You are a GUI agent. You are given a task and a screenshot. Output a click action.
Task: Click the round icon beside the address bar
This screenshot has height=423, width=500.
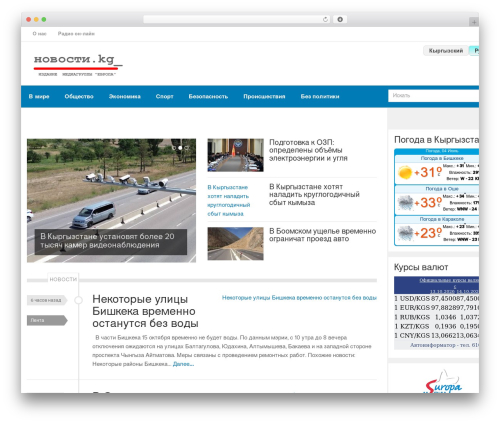(340, 19)
